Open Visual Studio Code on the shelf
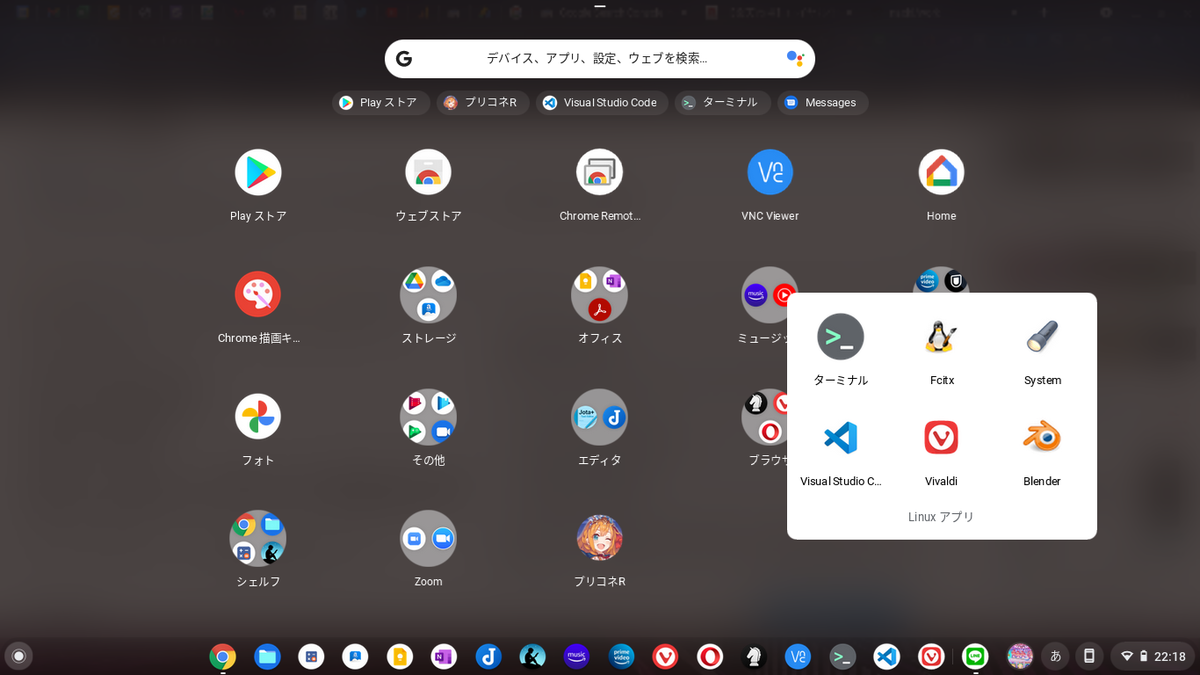 pyautogui.click(x=887, y=656)
